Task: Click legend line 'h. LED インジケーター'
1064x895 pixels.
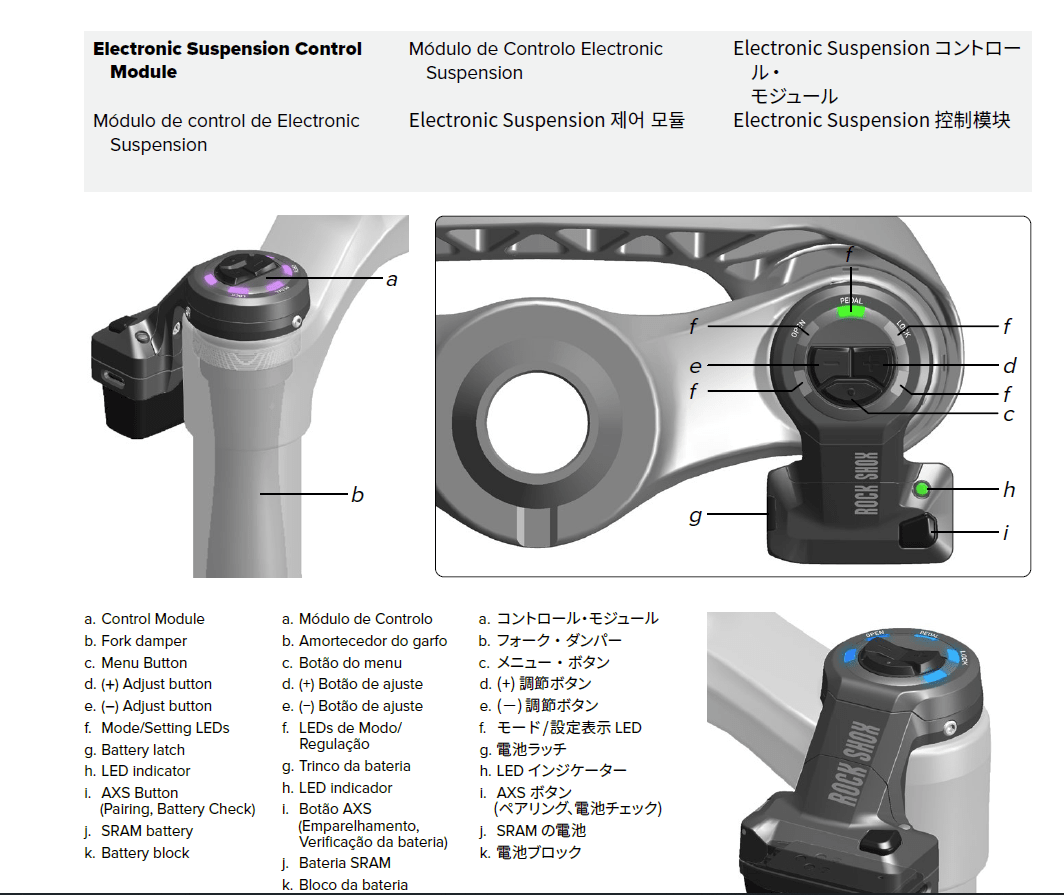Action: [x=552, y=771]
